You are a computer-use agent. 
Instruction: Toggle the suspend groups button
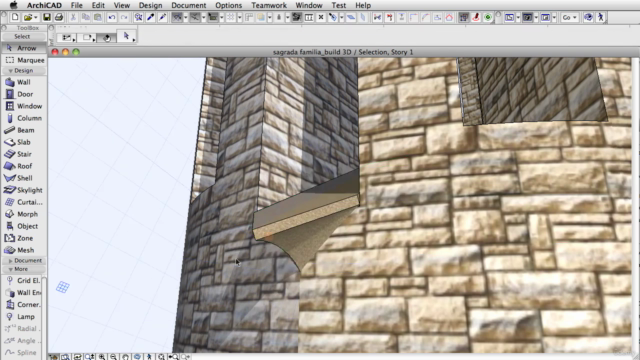click(464, 17)
